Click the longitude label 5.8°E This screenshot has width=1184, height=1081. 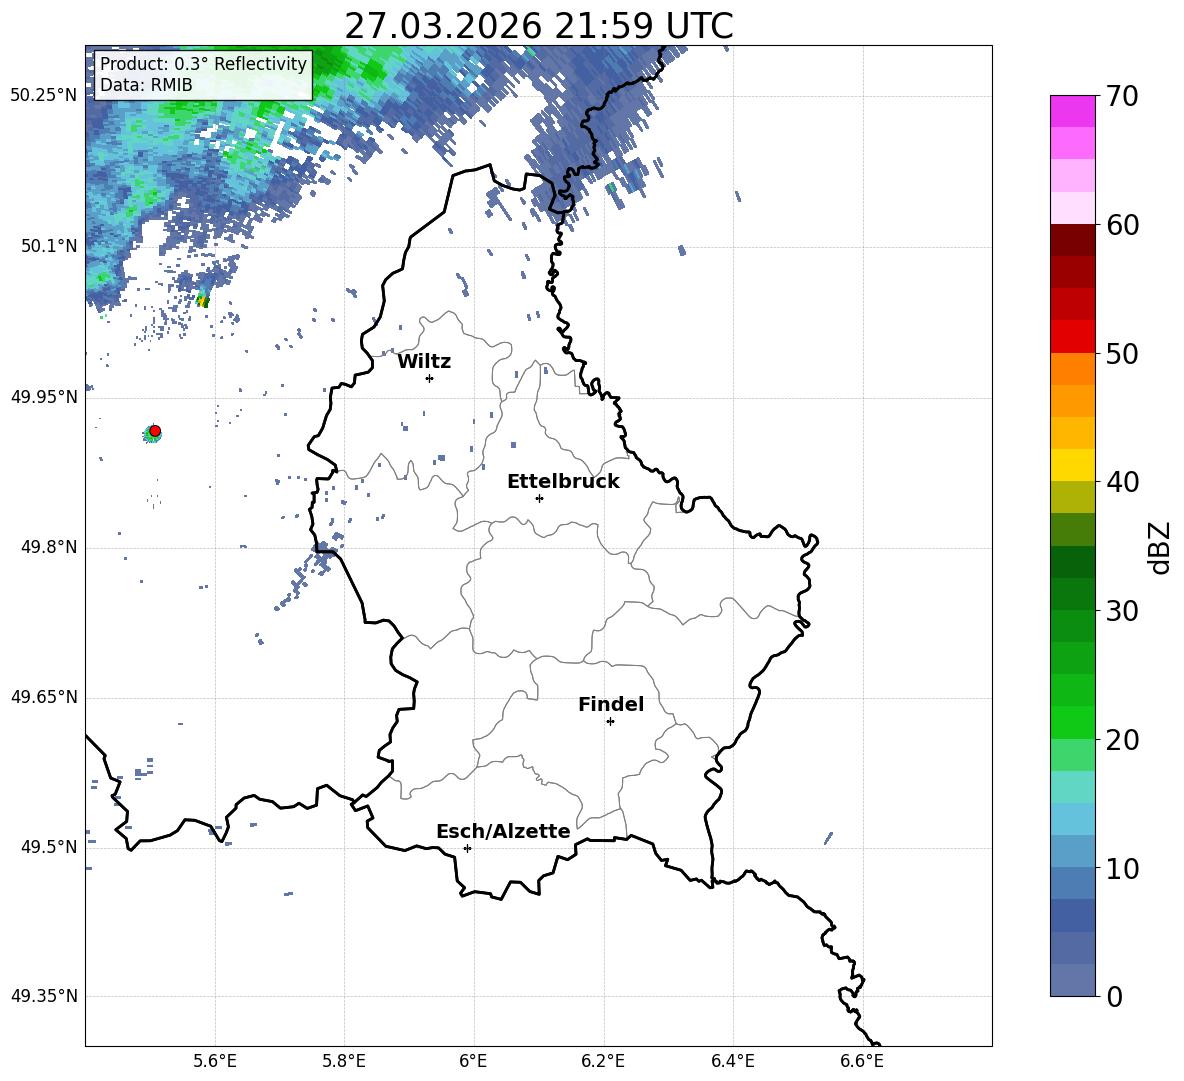(x=344, y=1061)
